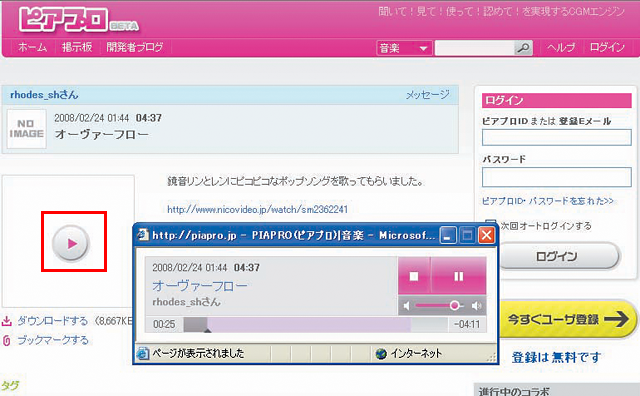Stop playback in the popup player
The height and width of the screenshot is (396, 640).
tap(414, 276)
